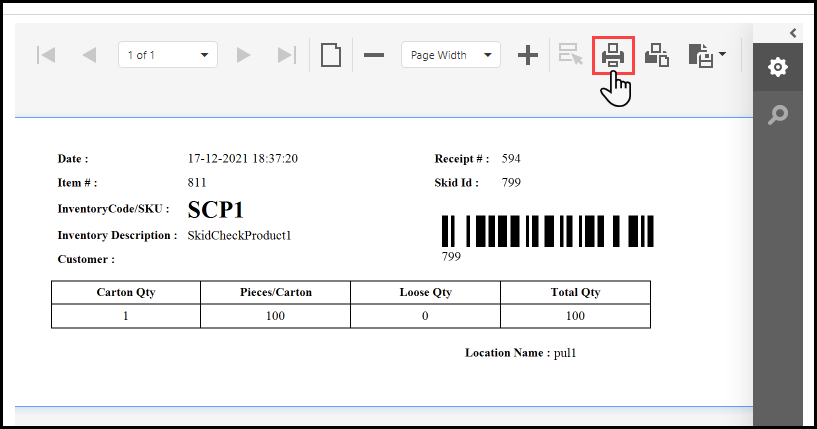Zoom out with the minus button
This screenshot has height=429, width=817.
374,55
